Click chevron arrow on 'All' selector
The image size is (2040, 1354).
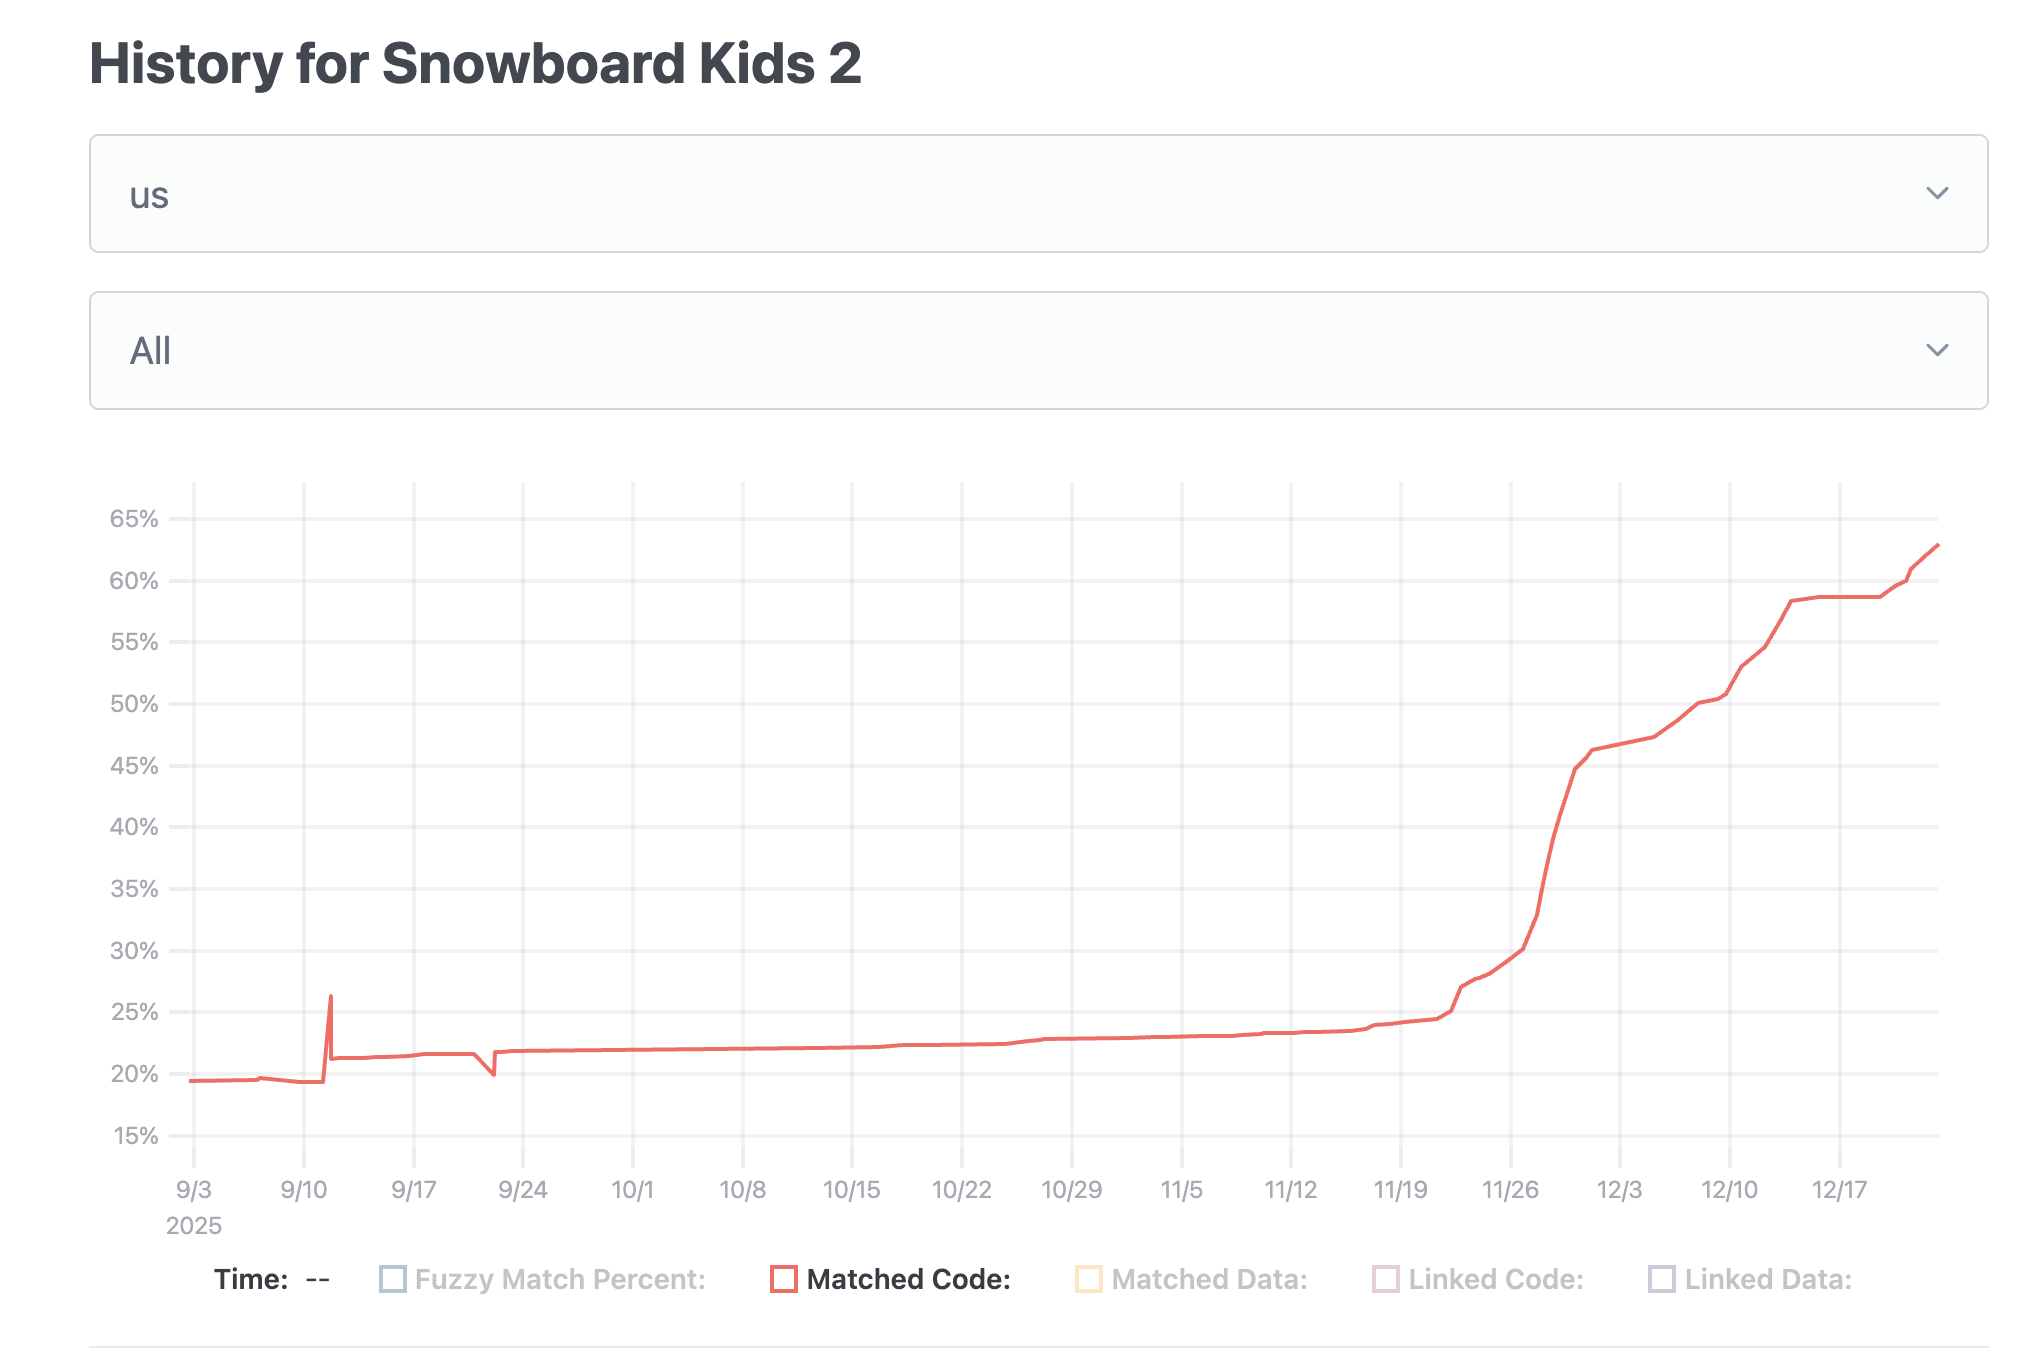tap(1937, 351)
